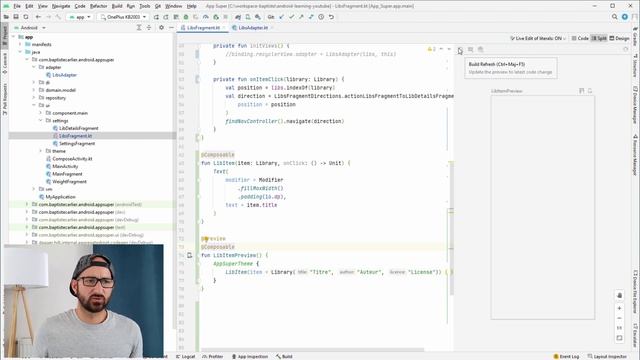Collapse the adapter folder in project tree
Viewport: 640px width, 360px height.
click(34, 67)
